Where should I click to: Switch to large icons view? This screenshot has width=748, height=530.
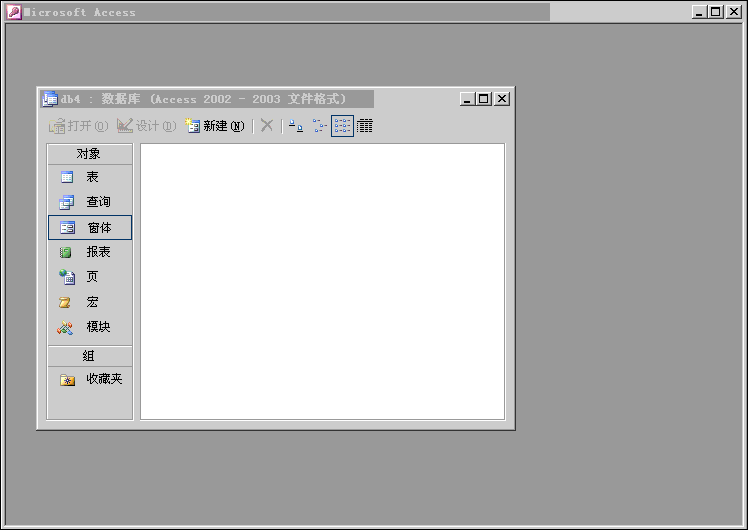pyautogui.click(x=296, y=126)
